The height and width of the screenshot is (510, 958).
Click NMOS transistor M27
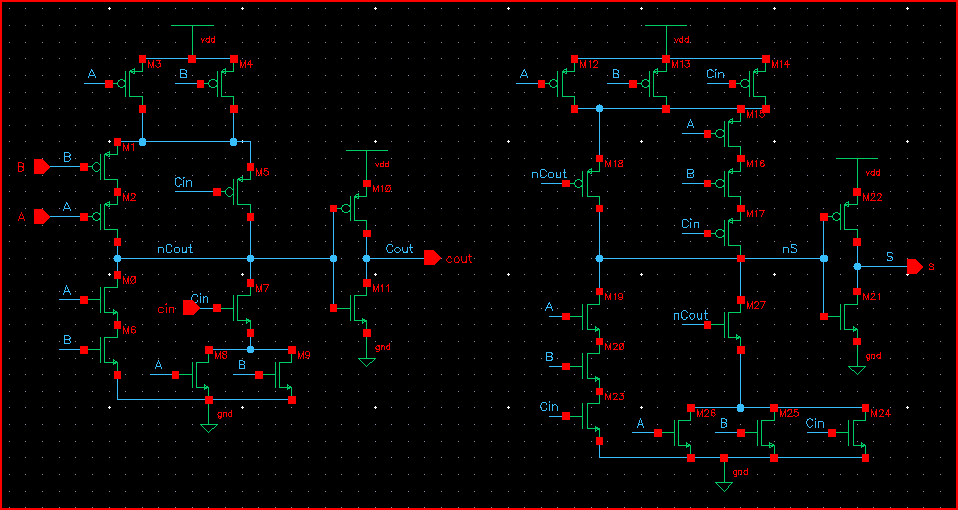(735, 324)
